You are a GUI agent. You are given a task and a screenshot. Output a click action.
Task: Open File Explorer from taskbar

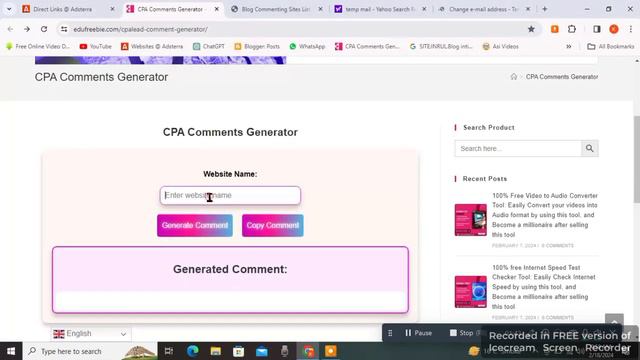click(216, 351)
